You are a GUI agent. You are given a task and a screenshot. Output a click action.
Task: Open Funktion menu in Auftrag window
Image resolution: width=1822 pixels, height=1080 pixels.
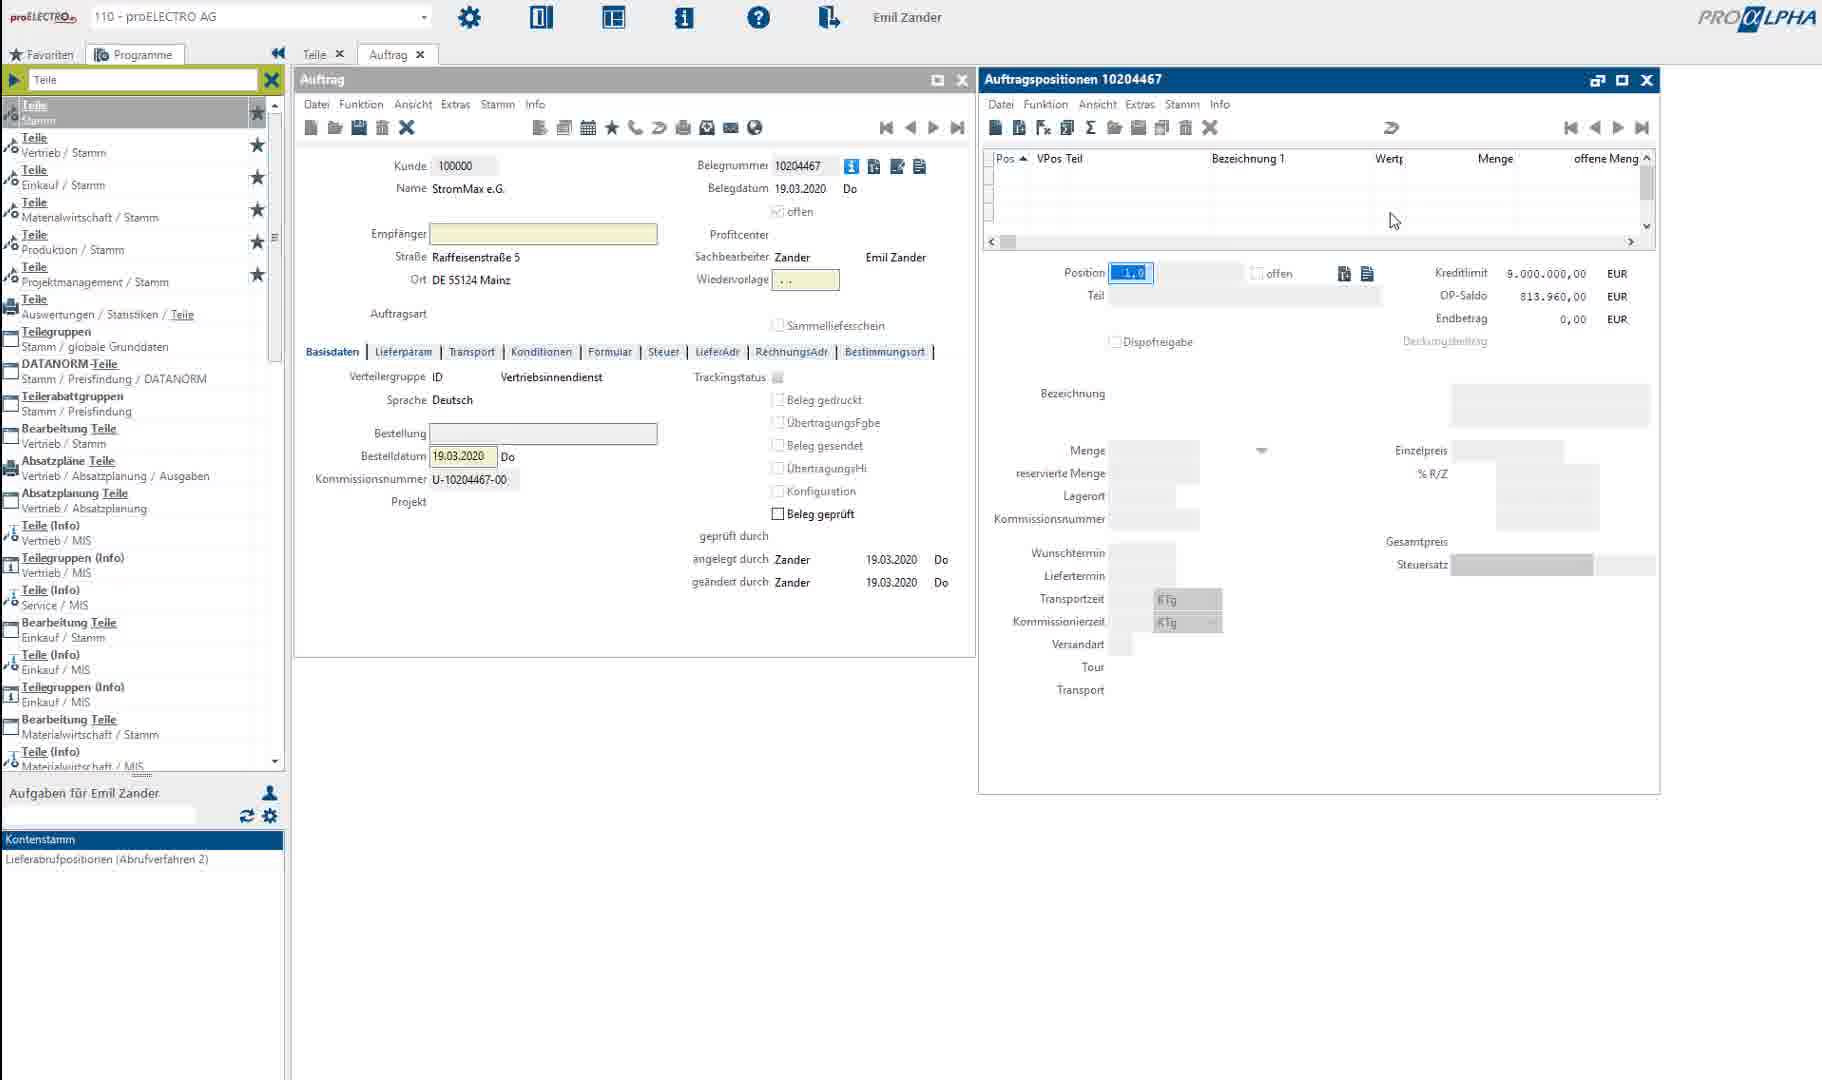click(x=361, y=104)
